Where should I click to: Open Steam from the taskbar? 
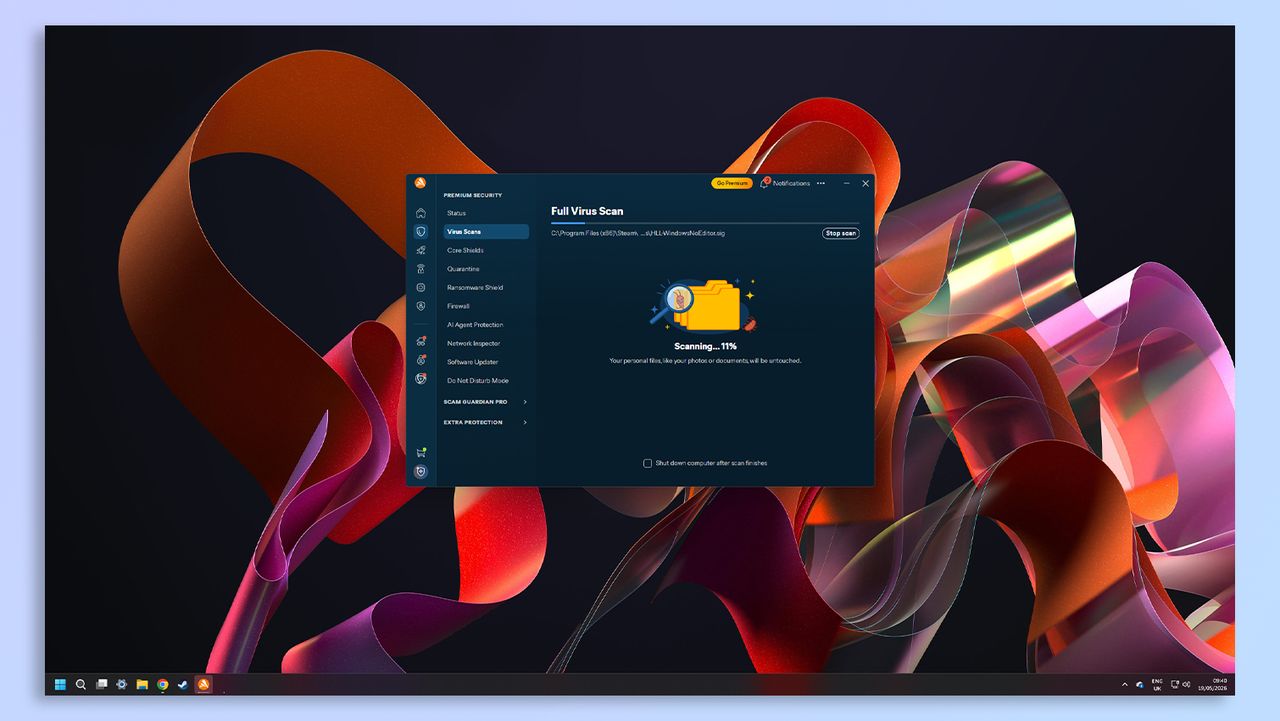tap(182, 685)
